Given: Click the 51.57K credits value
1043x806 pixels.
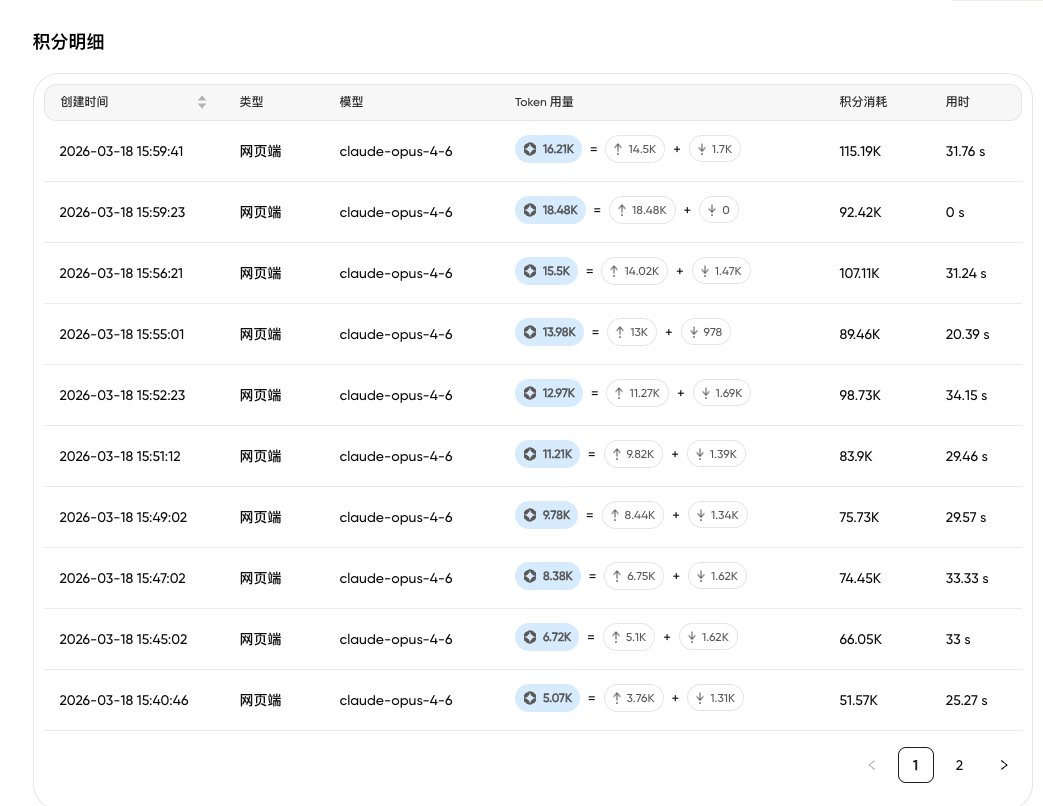Looking at the screenshot, I should 859,700.
